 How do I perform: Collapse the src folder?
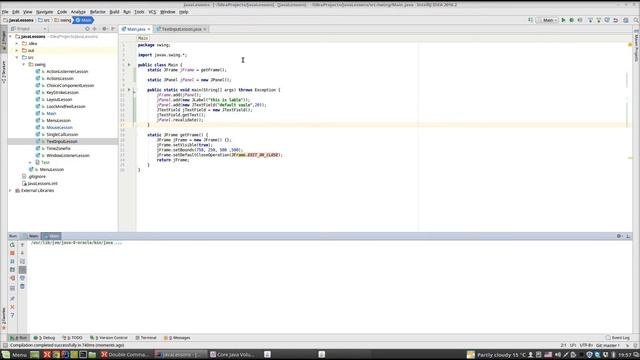pos(17,58)
